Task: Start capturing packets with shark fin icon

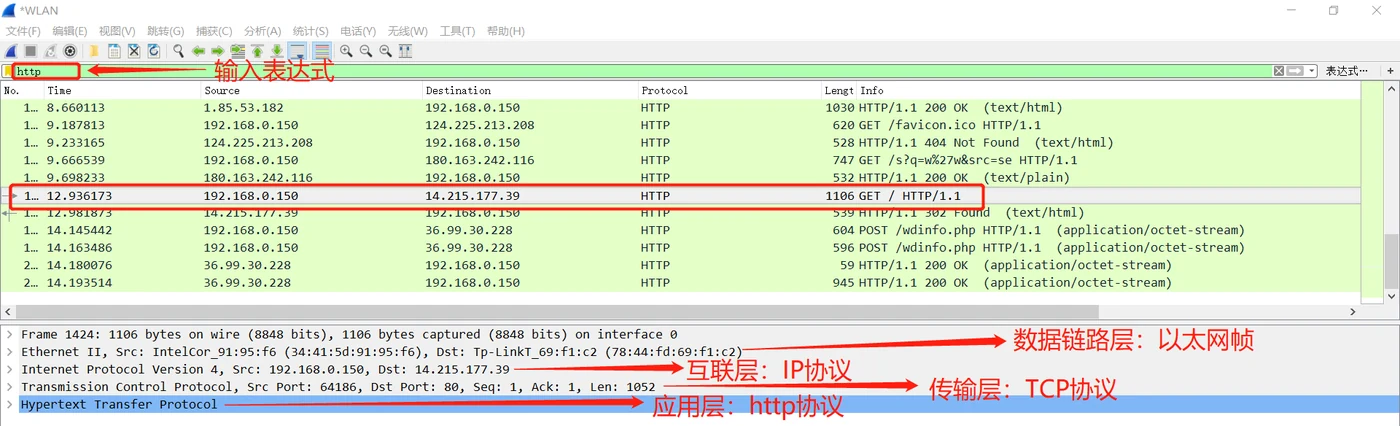Action: 11,51
